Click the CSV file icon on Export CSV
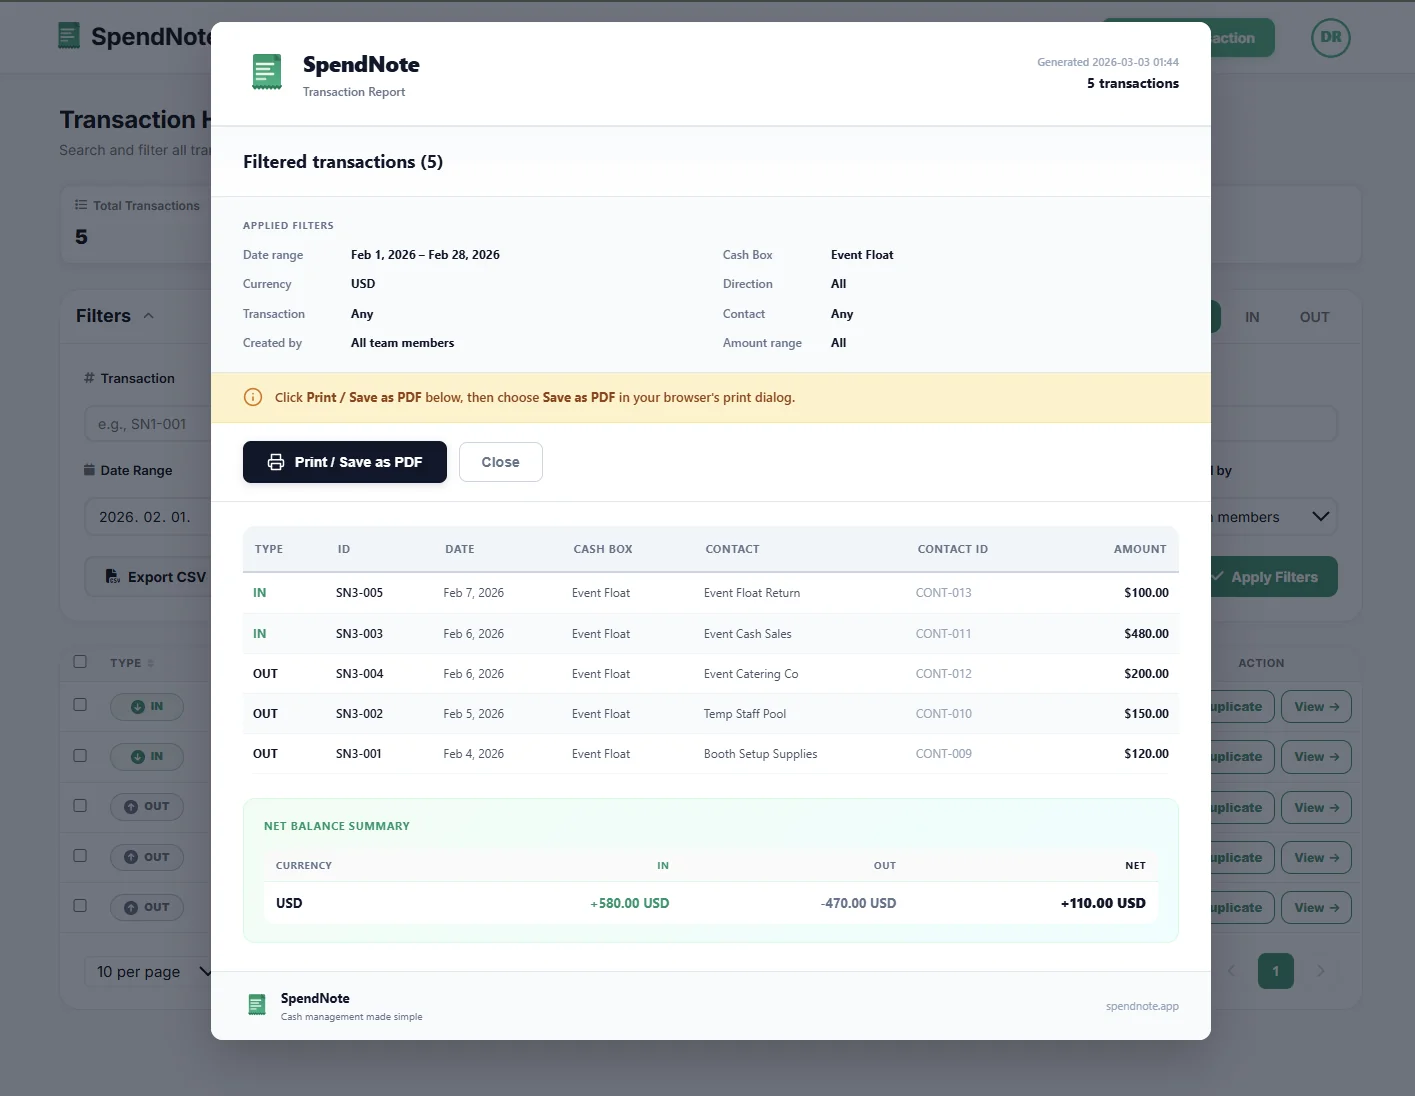This screenshot has width=1415, height=1096. pyautogui.click(x=112, y=576)
